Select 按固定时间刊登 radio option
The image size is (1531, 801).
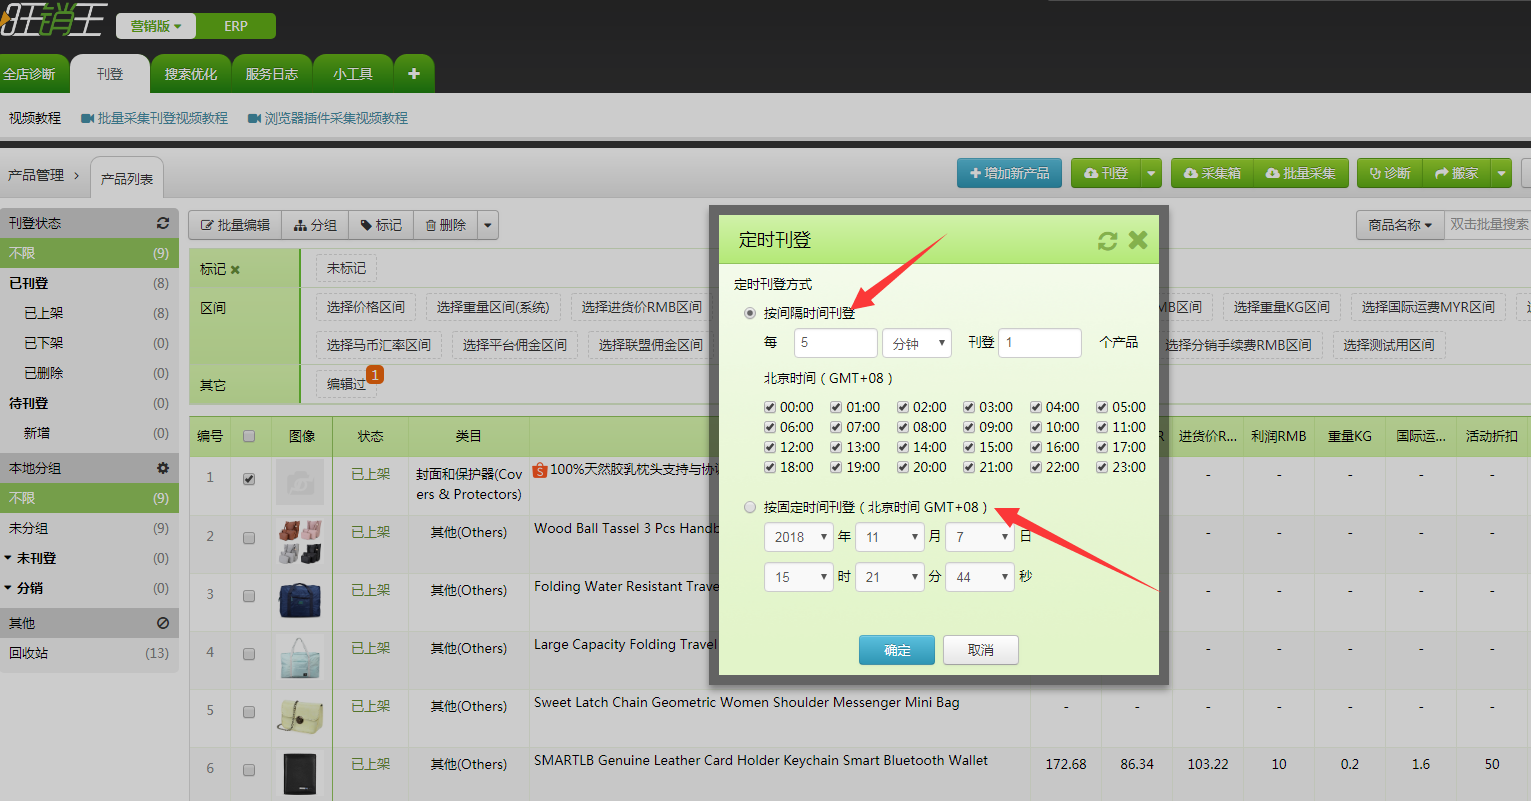pyautogui.click(x=750, y=507)
